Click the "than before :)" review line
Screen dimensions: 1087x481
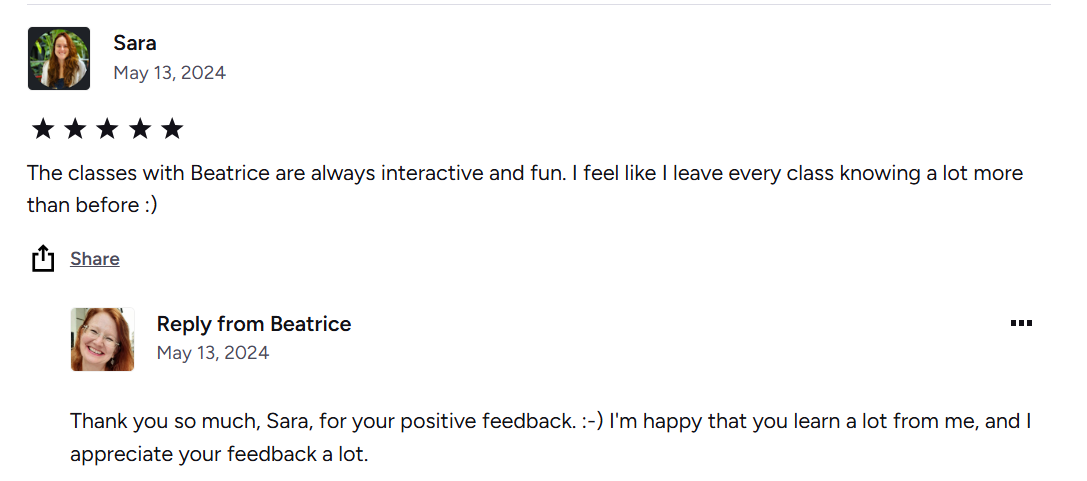click(92, 205)
